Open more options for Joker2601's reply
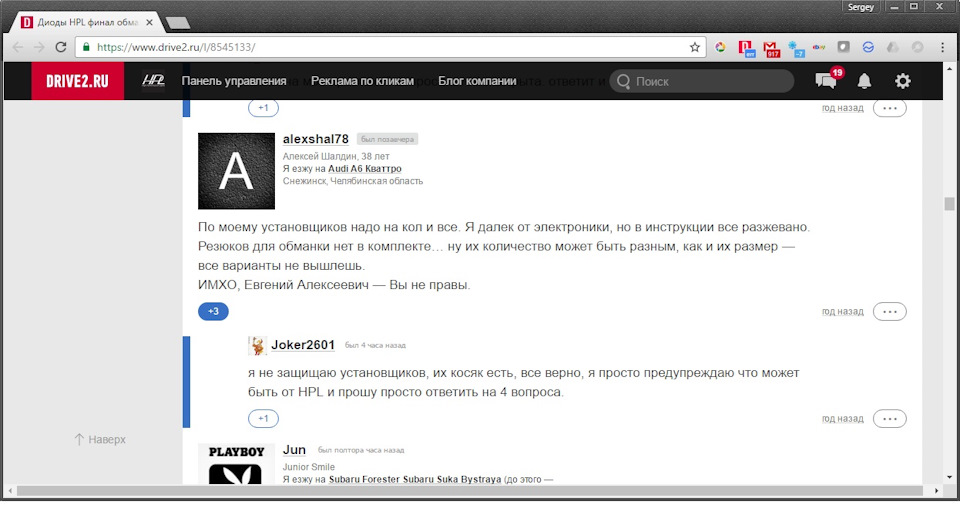 889,418
